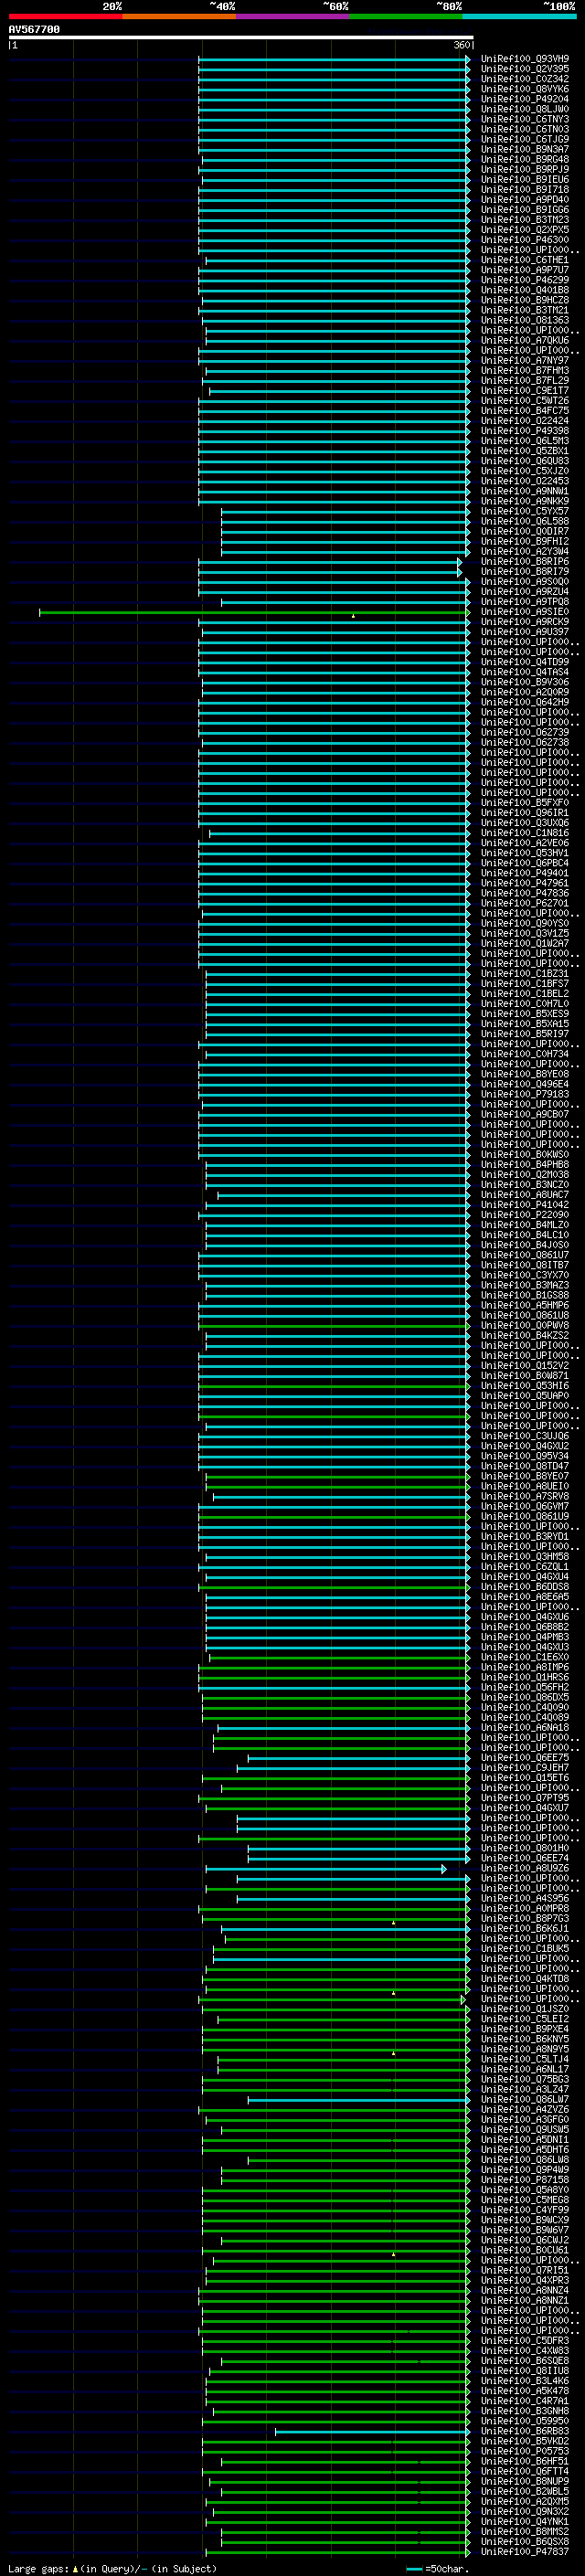Open hit UniRef100_Q8LJW0

(x=525, y=109)
